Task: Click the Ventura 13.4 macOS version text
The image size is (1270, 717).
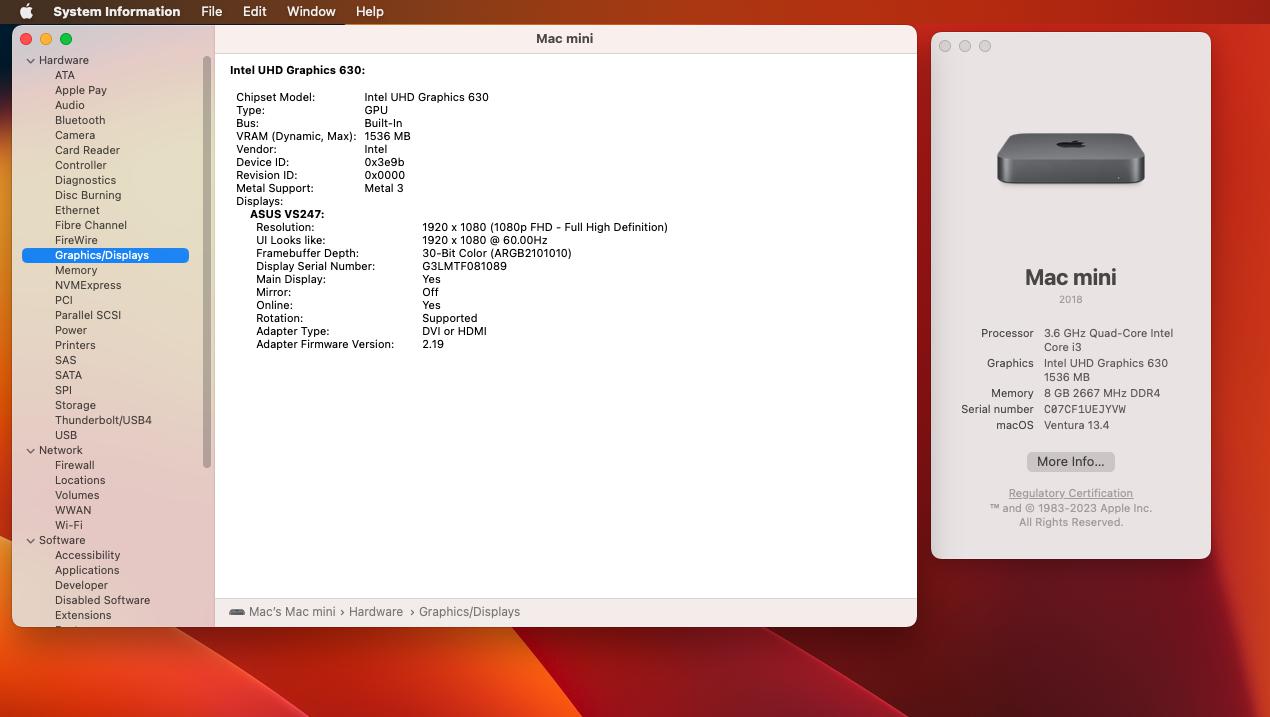Action: (1076, 425)
